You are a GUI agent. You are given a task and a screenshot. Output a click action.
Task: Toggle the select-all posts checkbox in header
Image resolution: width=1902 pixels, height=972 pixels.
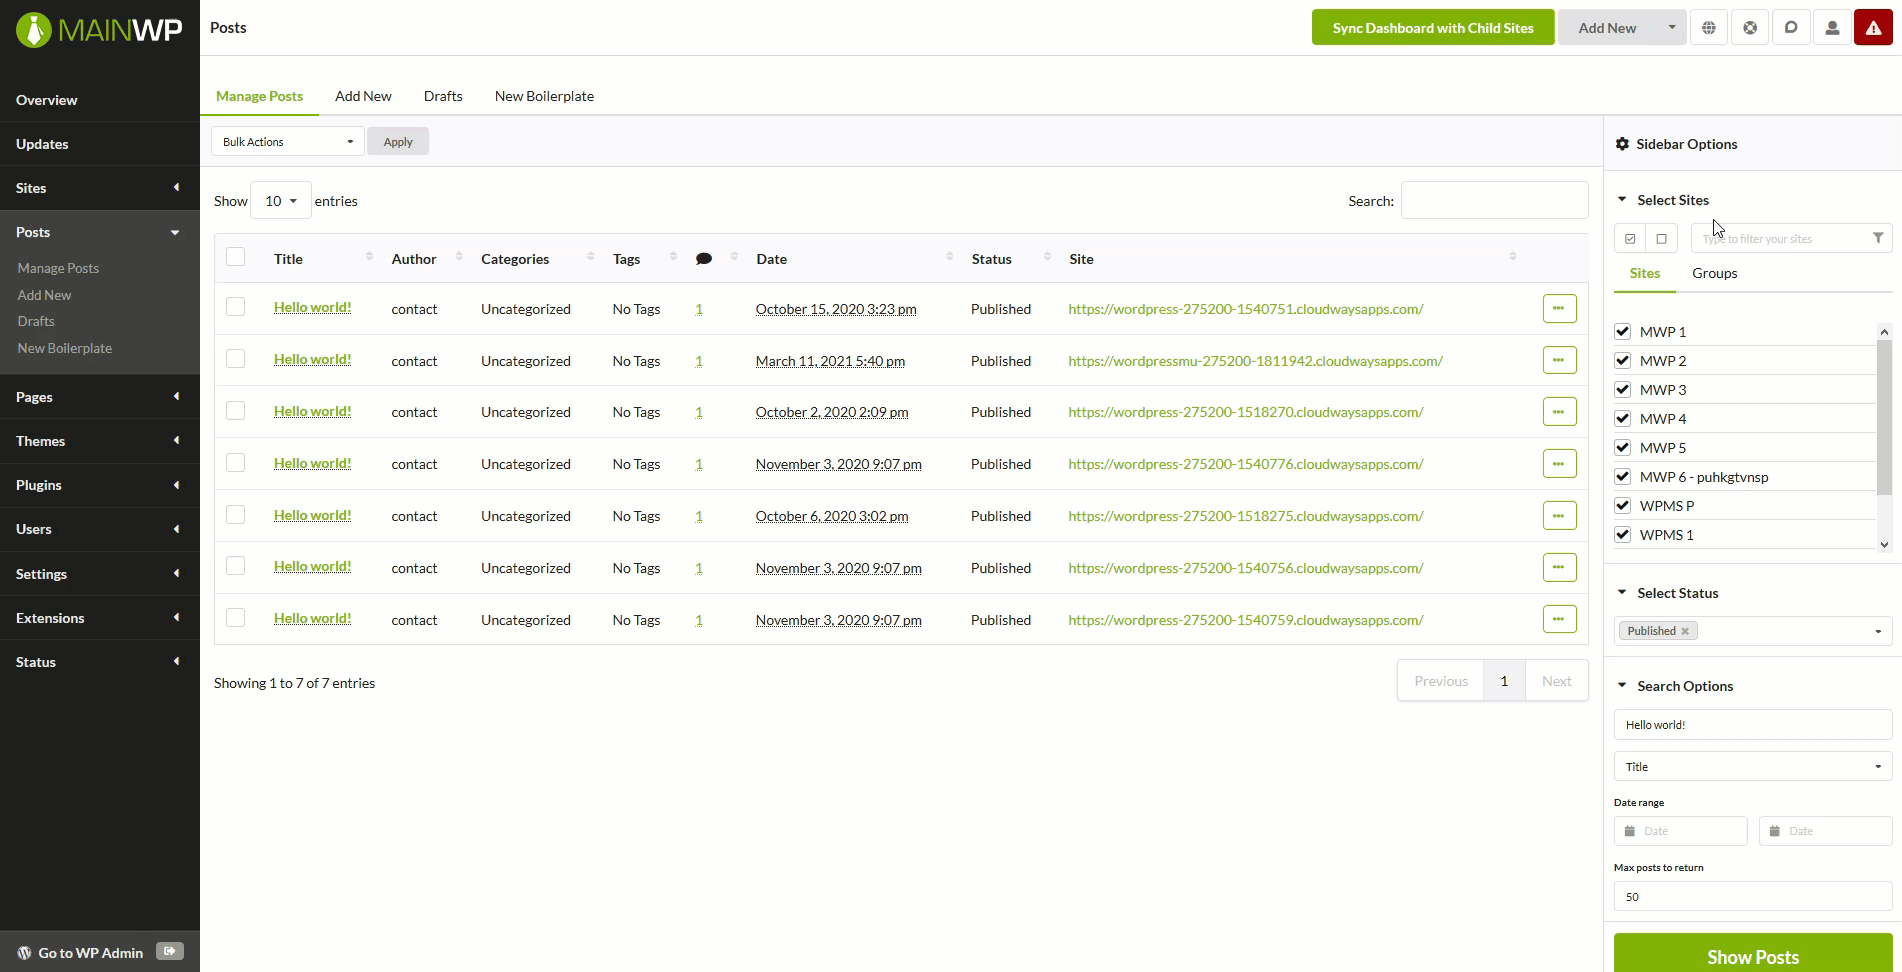(x=235, y=257)
